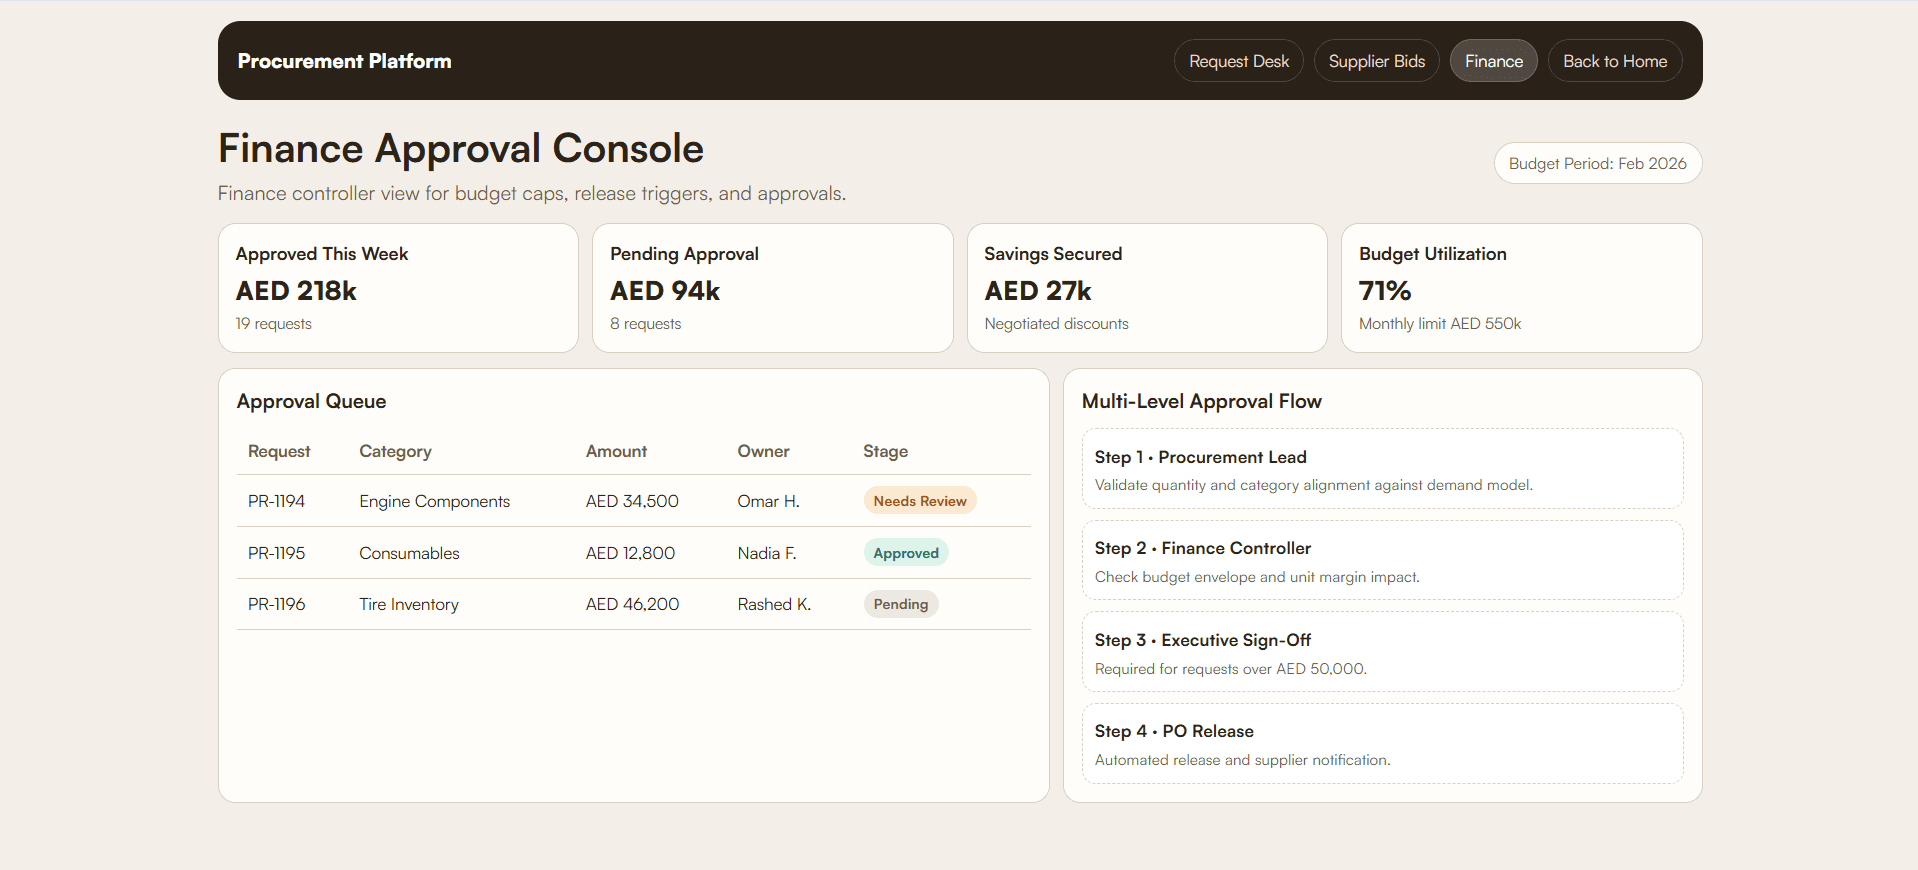Viewport: 1918px width, 870px height.
Task: Click the Finance Approval Console heading
Action: click(x=461, y=148)
